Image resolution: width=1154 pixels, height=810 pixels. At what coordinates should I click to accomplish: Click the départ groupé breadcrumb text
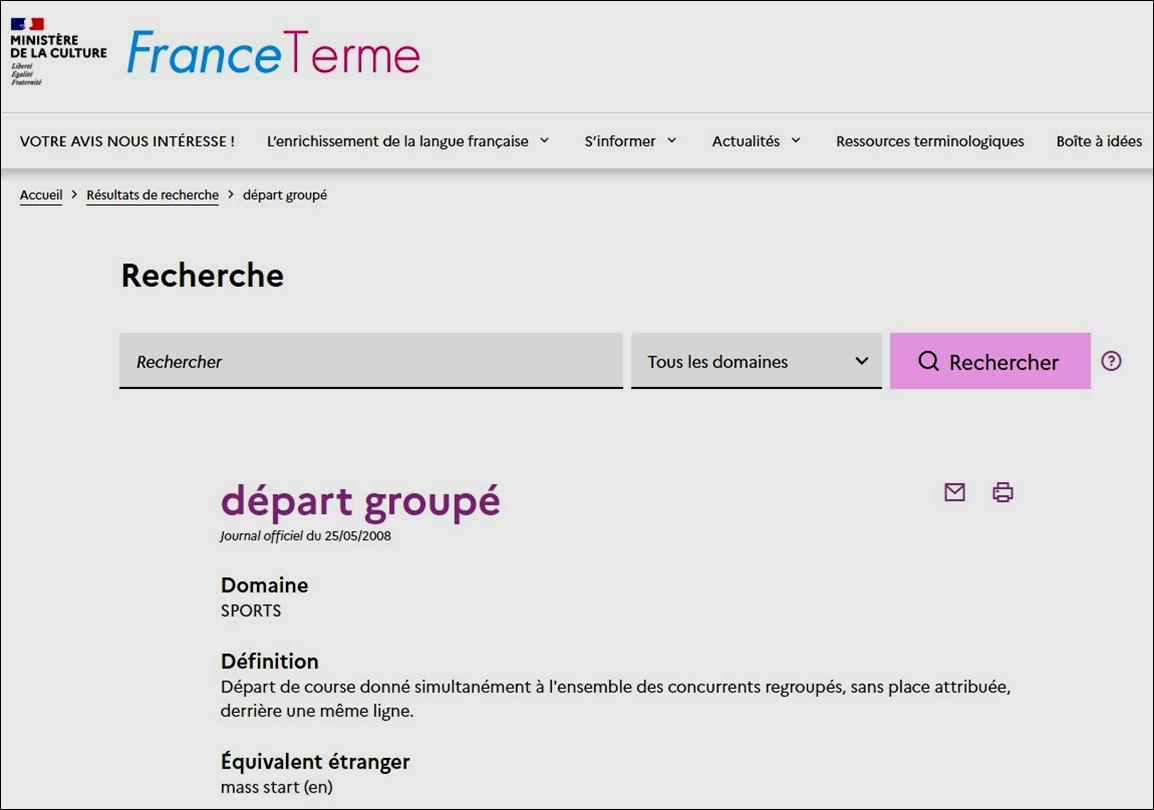pyautogui.click(x=285, y=195)
